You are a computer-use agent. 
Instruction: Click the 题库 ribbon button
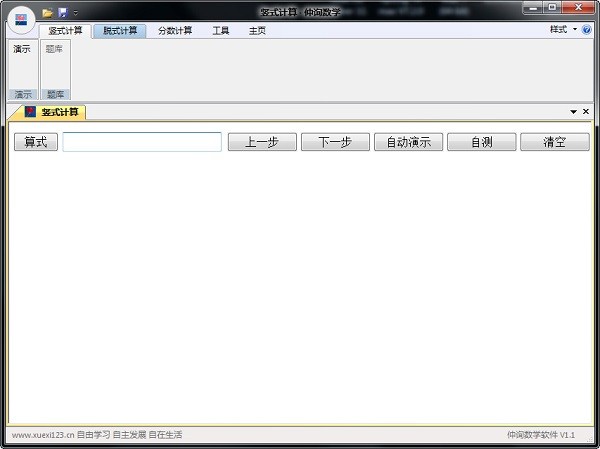pos(54,49)
